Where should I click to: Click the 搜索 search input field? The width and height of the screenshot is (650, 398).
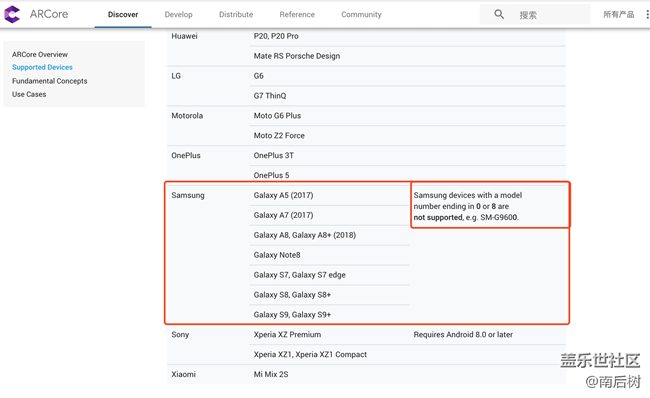pyautogui.click(x=535, y=15)
